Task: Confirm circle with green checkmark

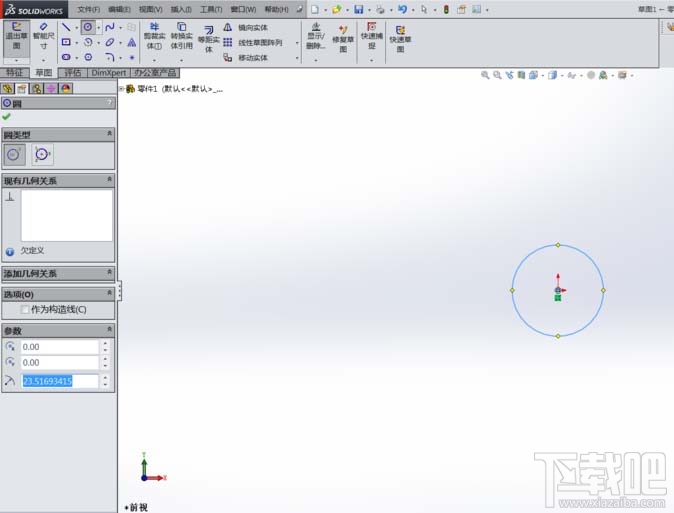Action: 6,117
